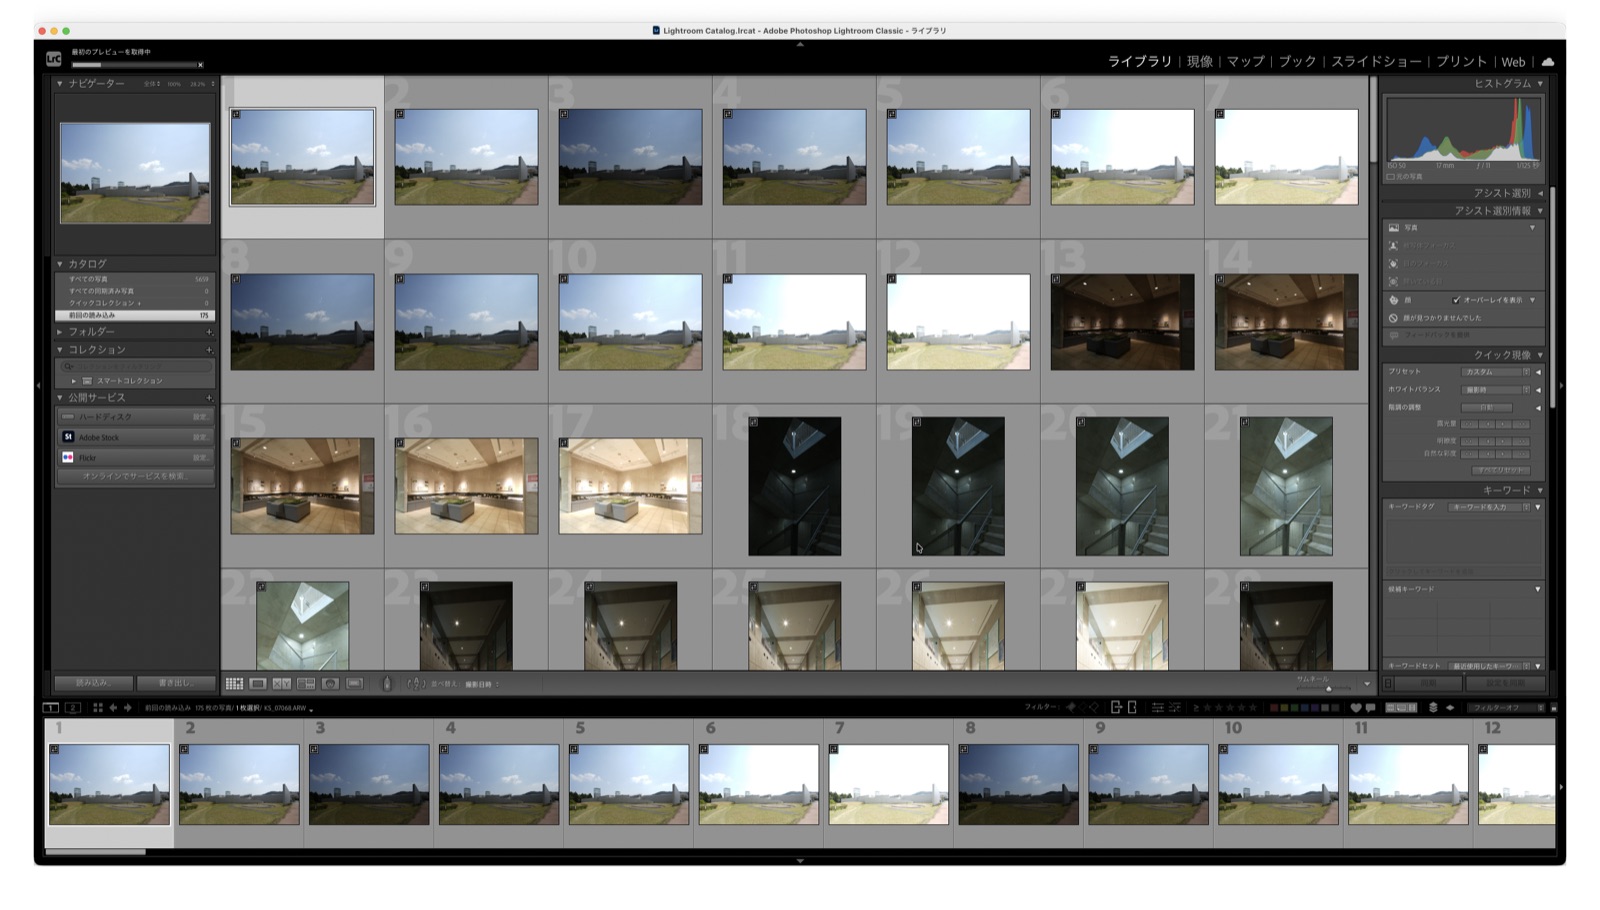The width and height of the screenshot is (1600, 910).
Task: Filter by comment bubble icon
Action: [1370, 707]
